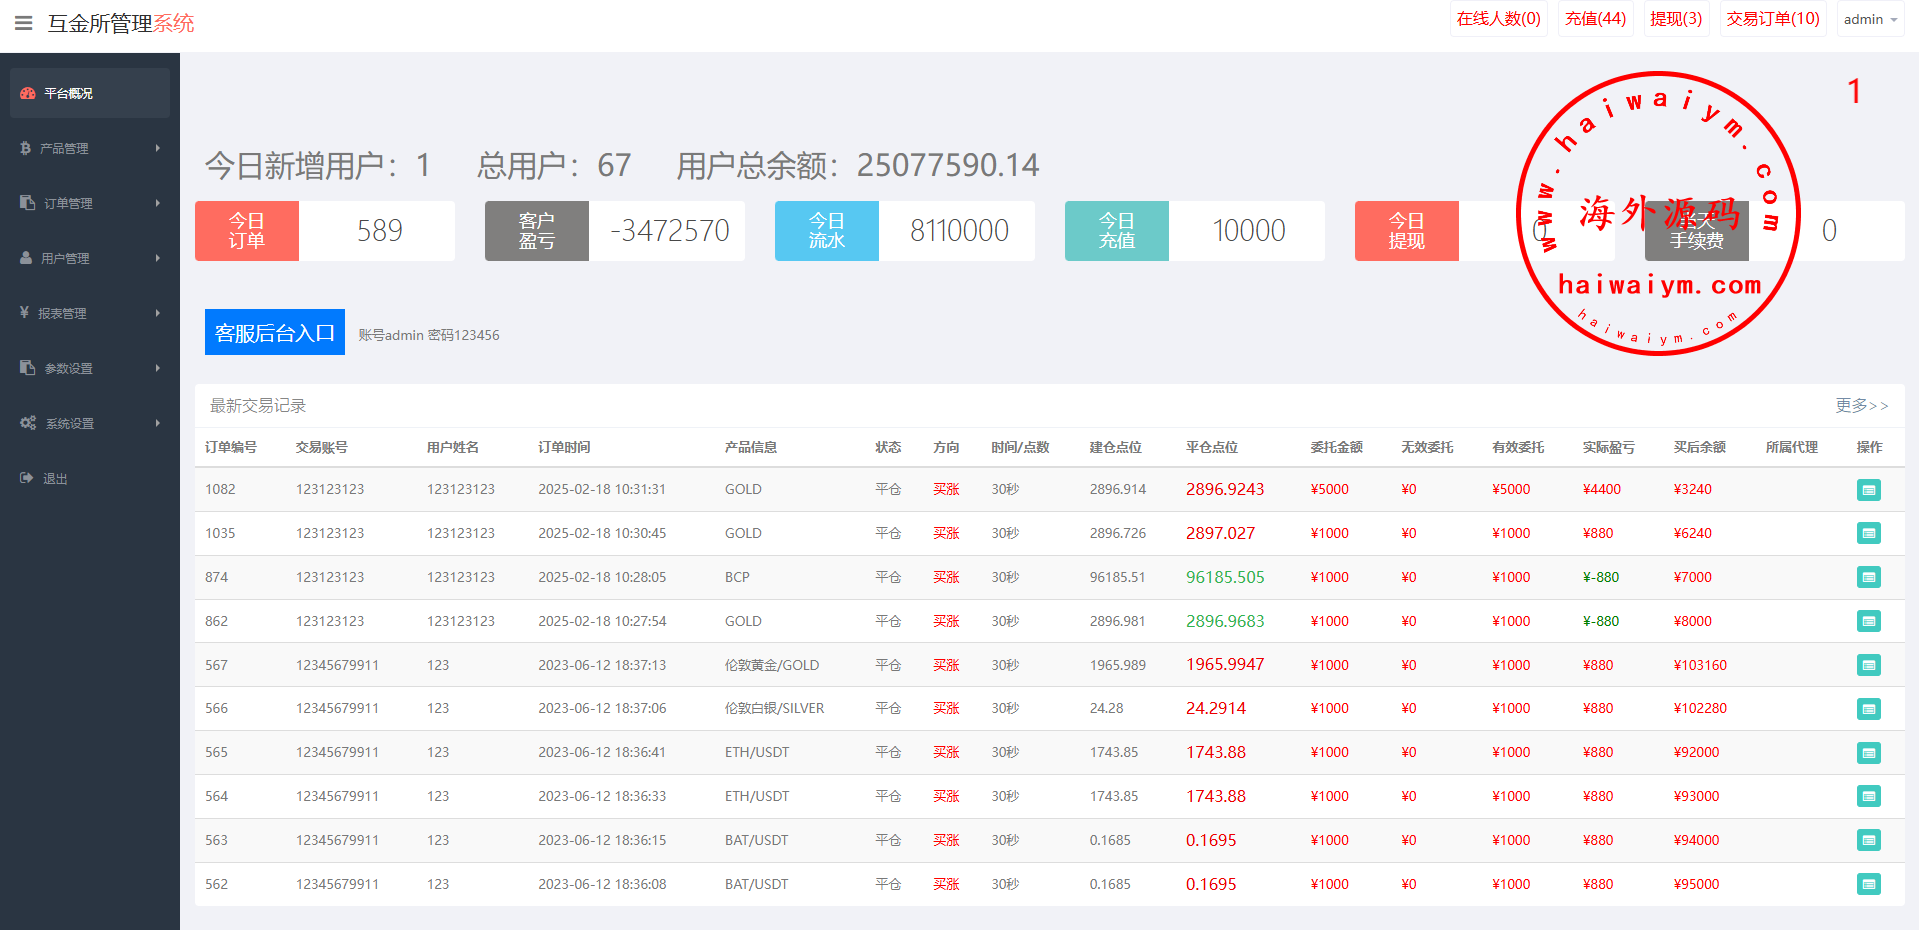1919x930 pixels.
Task: Click the gears icon for 系统设置
Action: pos(28,423)
